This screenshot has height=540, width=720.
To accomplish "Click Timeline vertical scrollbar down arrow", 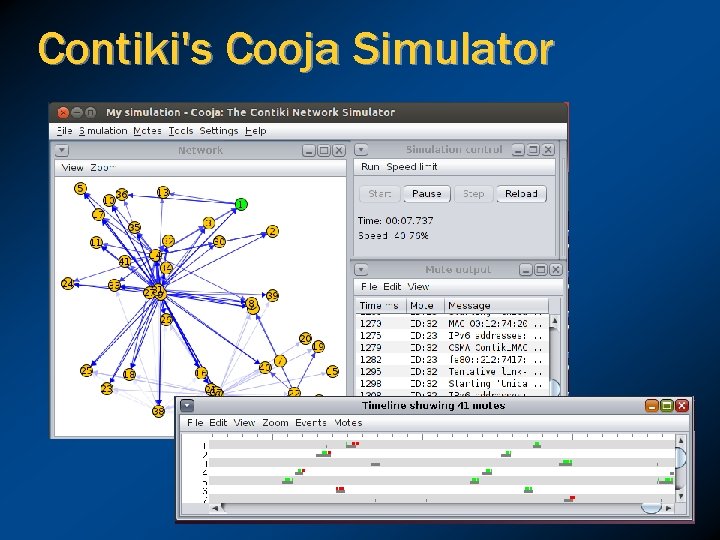I will 681,496.
